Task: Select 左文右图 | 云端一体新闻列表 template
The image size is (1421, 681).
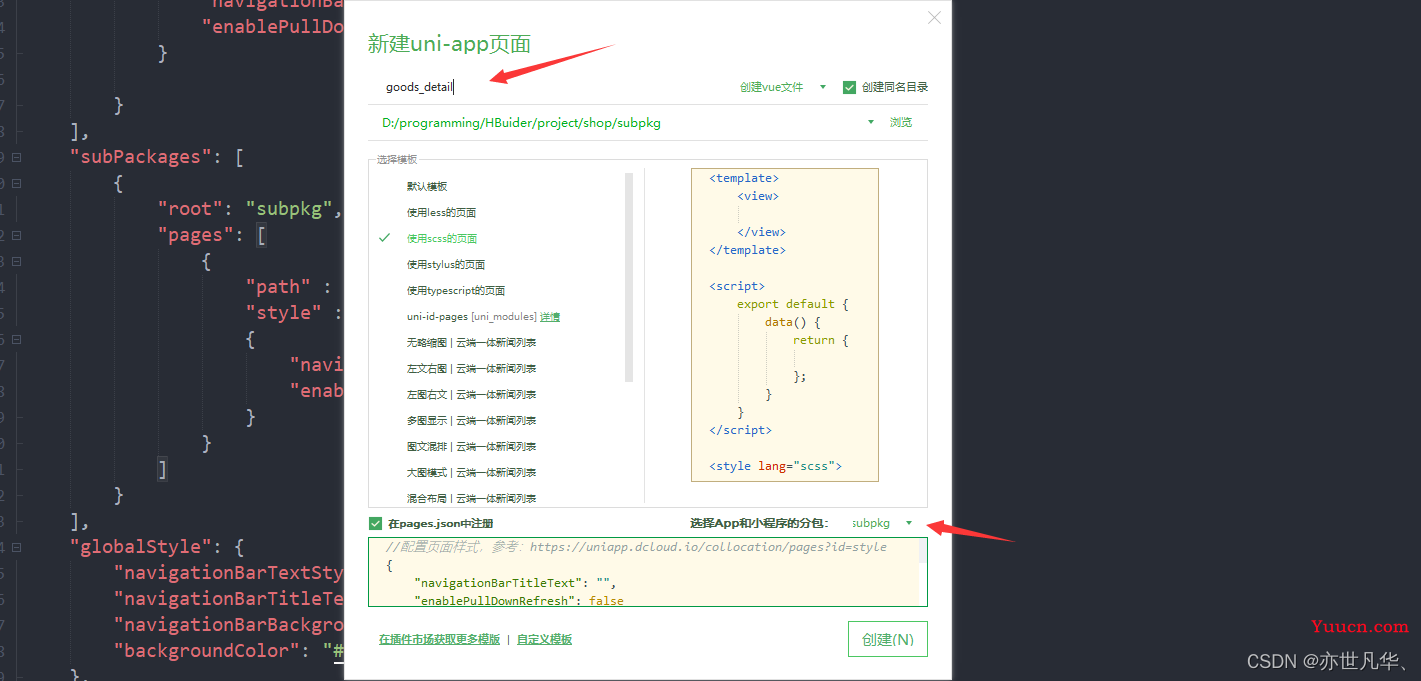Action: pos(471,369)
